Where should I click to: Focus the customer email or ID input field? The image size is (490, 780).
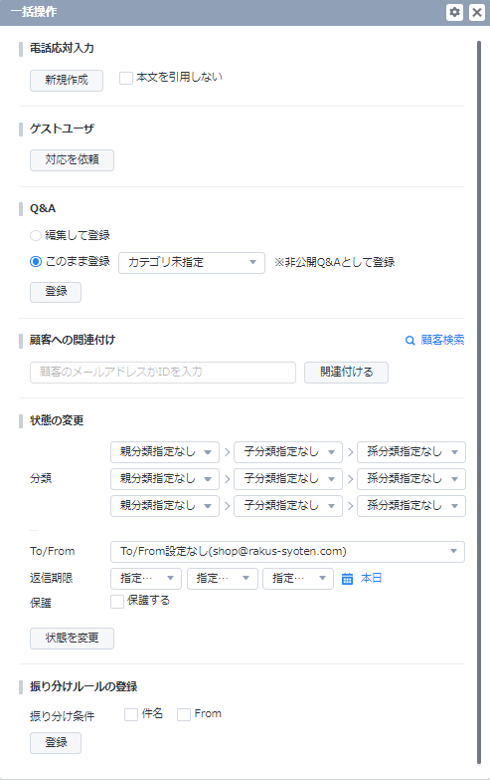click(163, 373)
